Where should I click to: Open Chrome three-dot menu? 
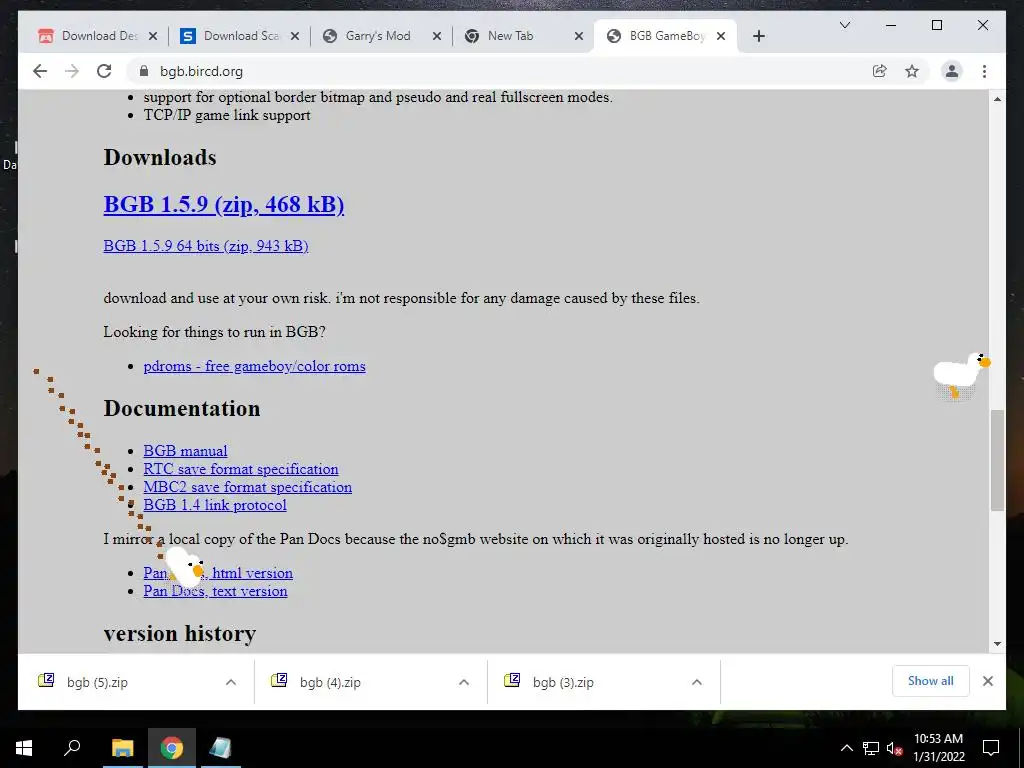point(984,71)
